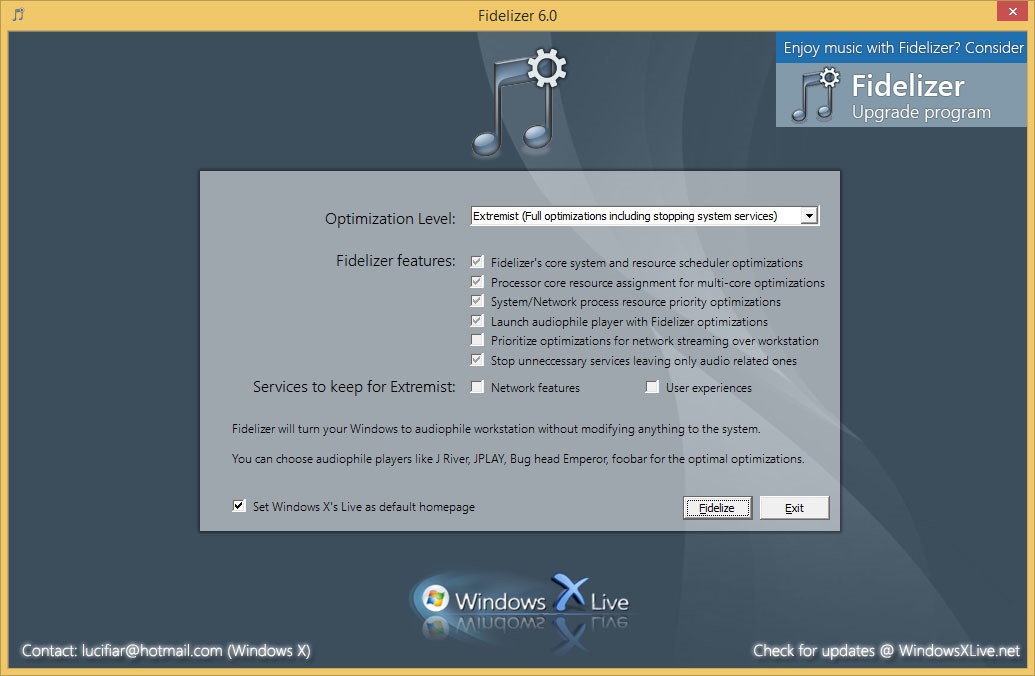Click Check for updates @ WindowsXLive.net
The height and width of the screenshot is (676, 1035).
tap(886, 651)
